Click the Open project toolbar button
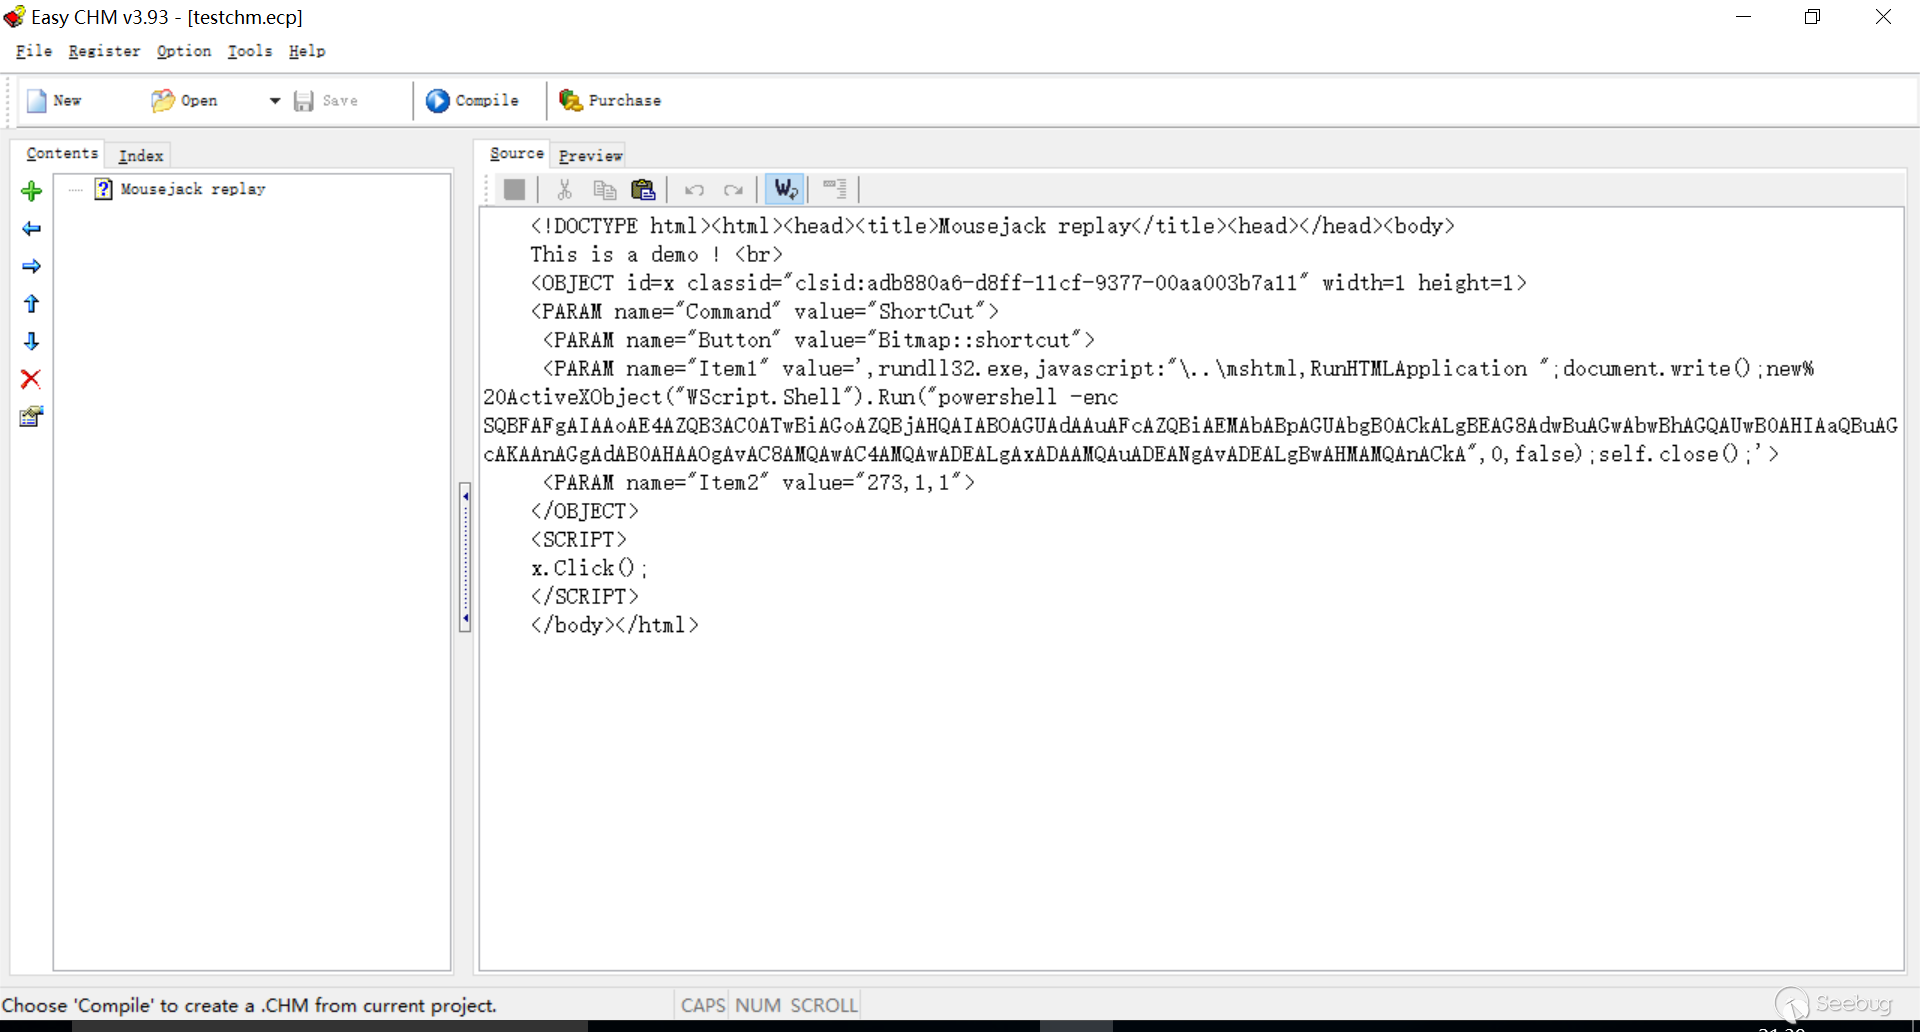Image resolution: width=1920 pixels, height=1032 pixels. coord(185,101)
